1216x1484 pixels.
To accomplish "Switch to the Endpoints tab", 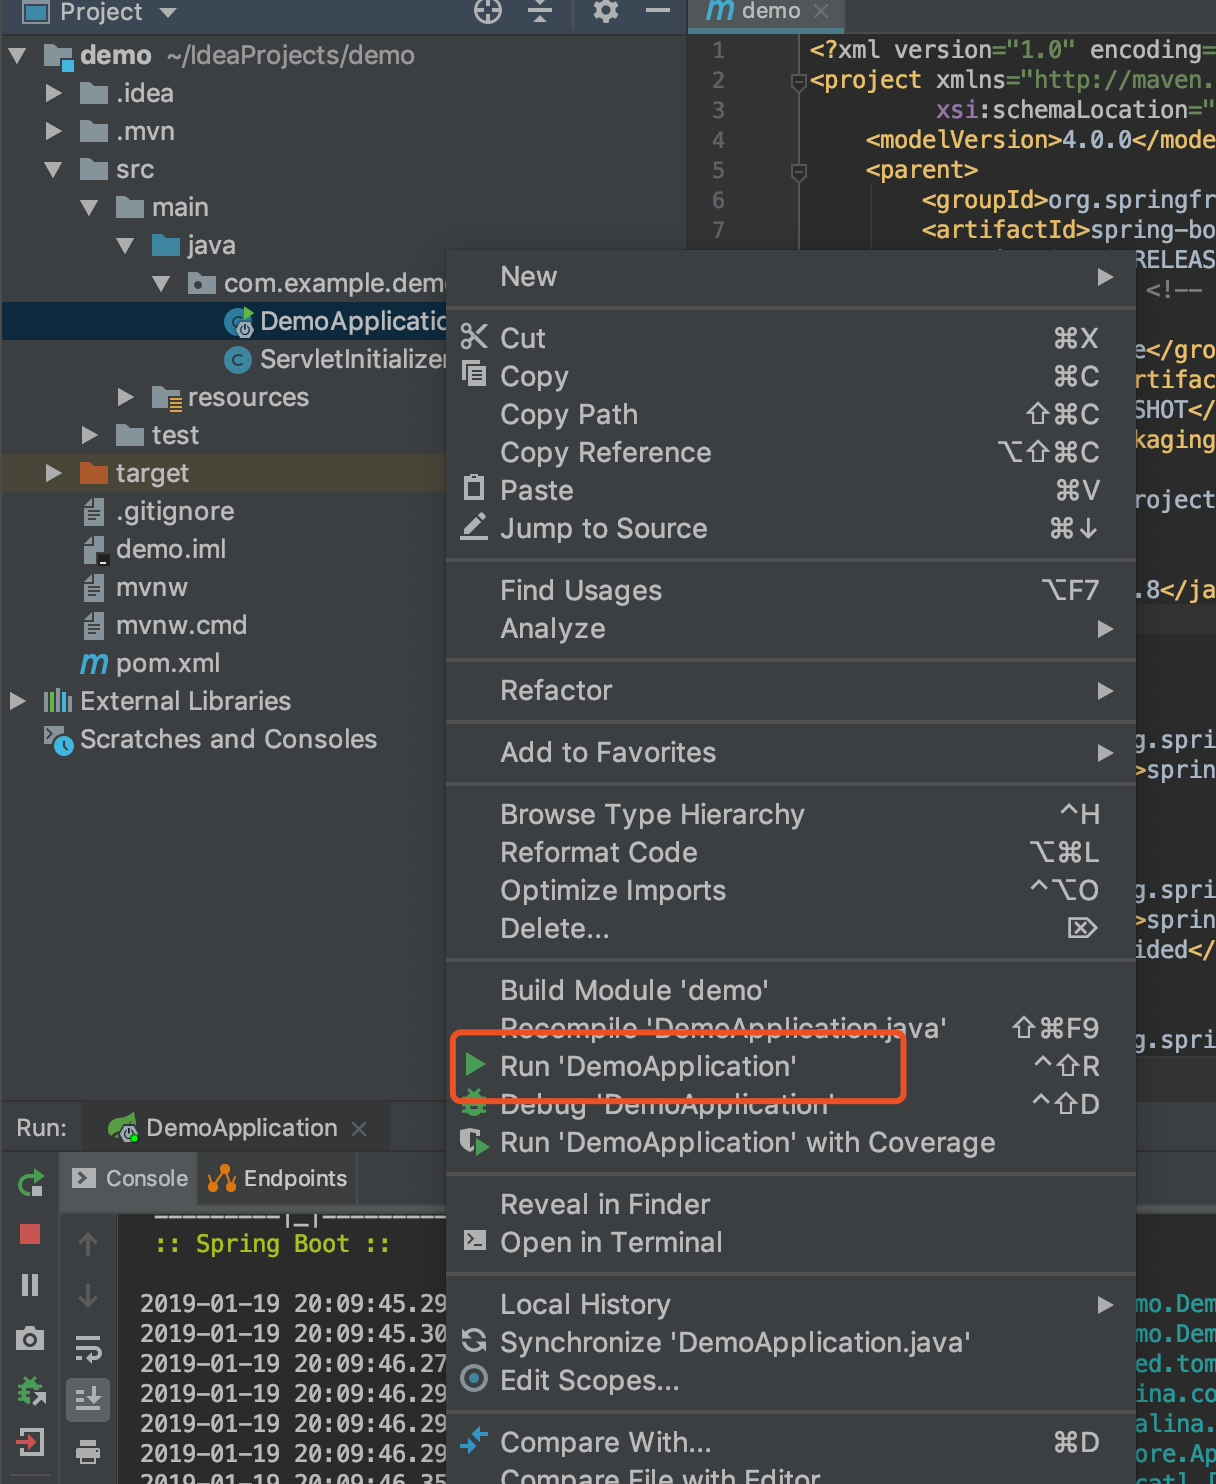I will tap(277, 1178).
